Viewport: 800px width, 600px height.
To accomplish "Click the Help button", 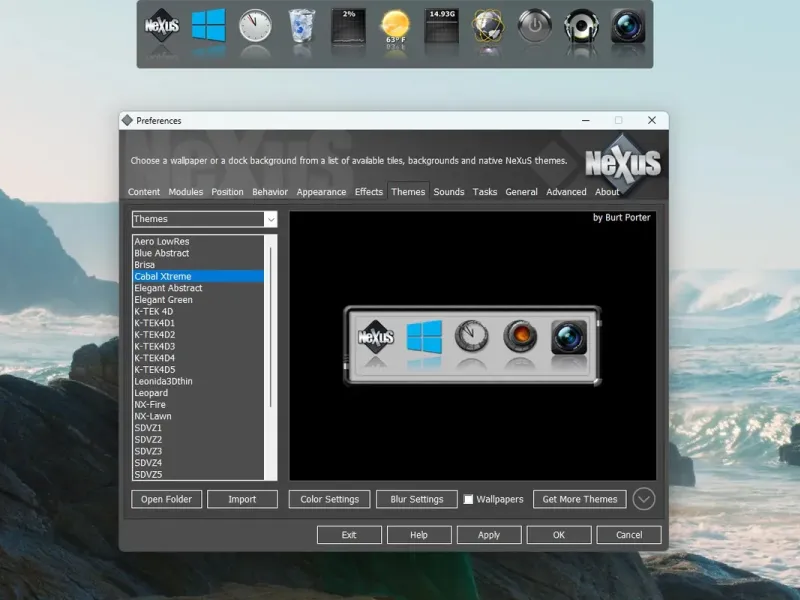I will pyautogui.click(x=419, y=535).
